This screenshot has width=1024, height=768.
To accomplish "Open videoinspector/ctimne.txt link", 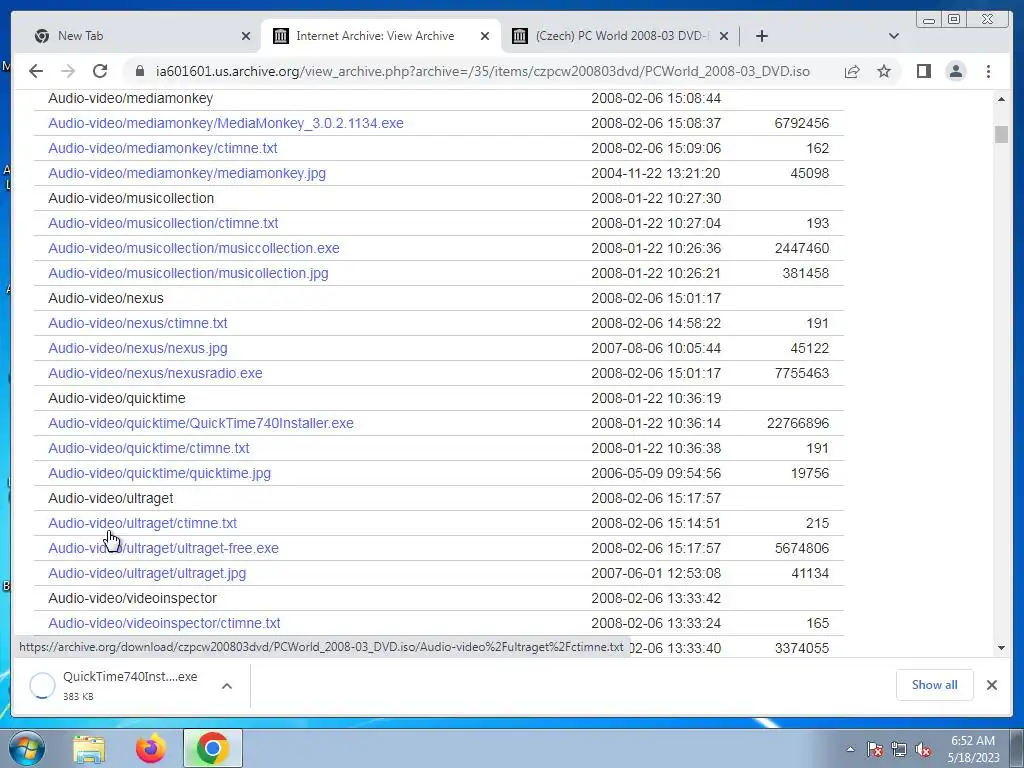I will point(165,623).
